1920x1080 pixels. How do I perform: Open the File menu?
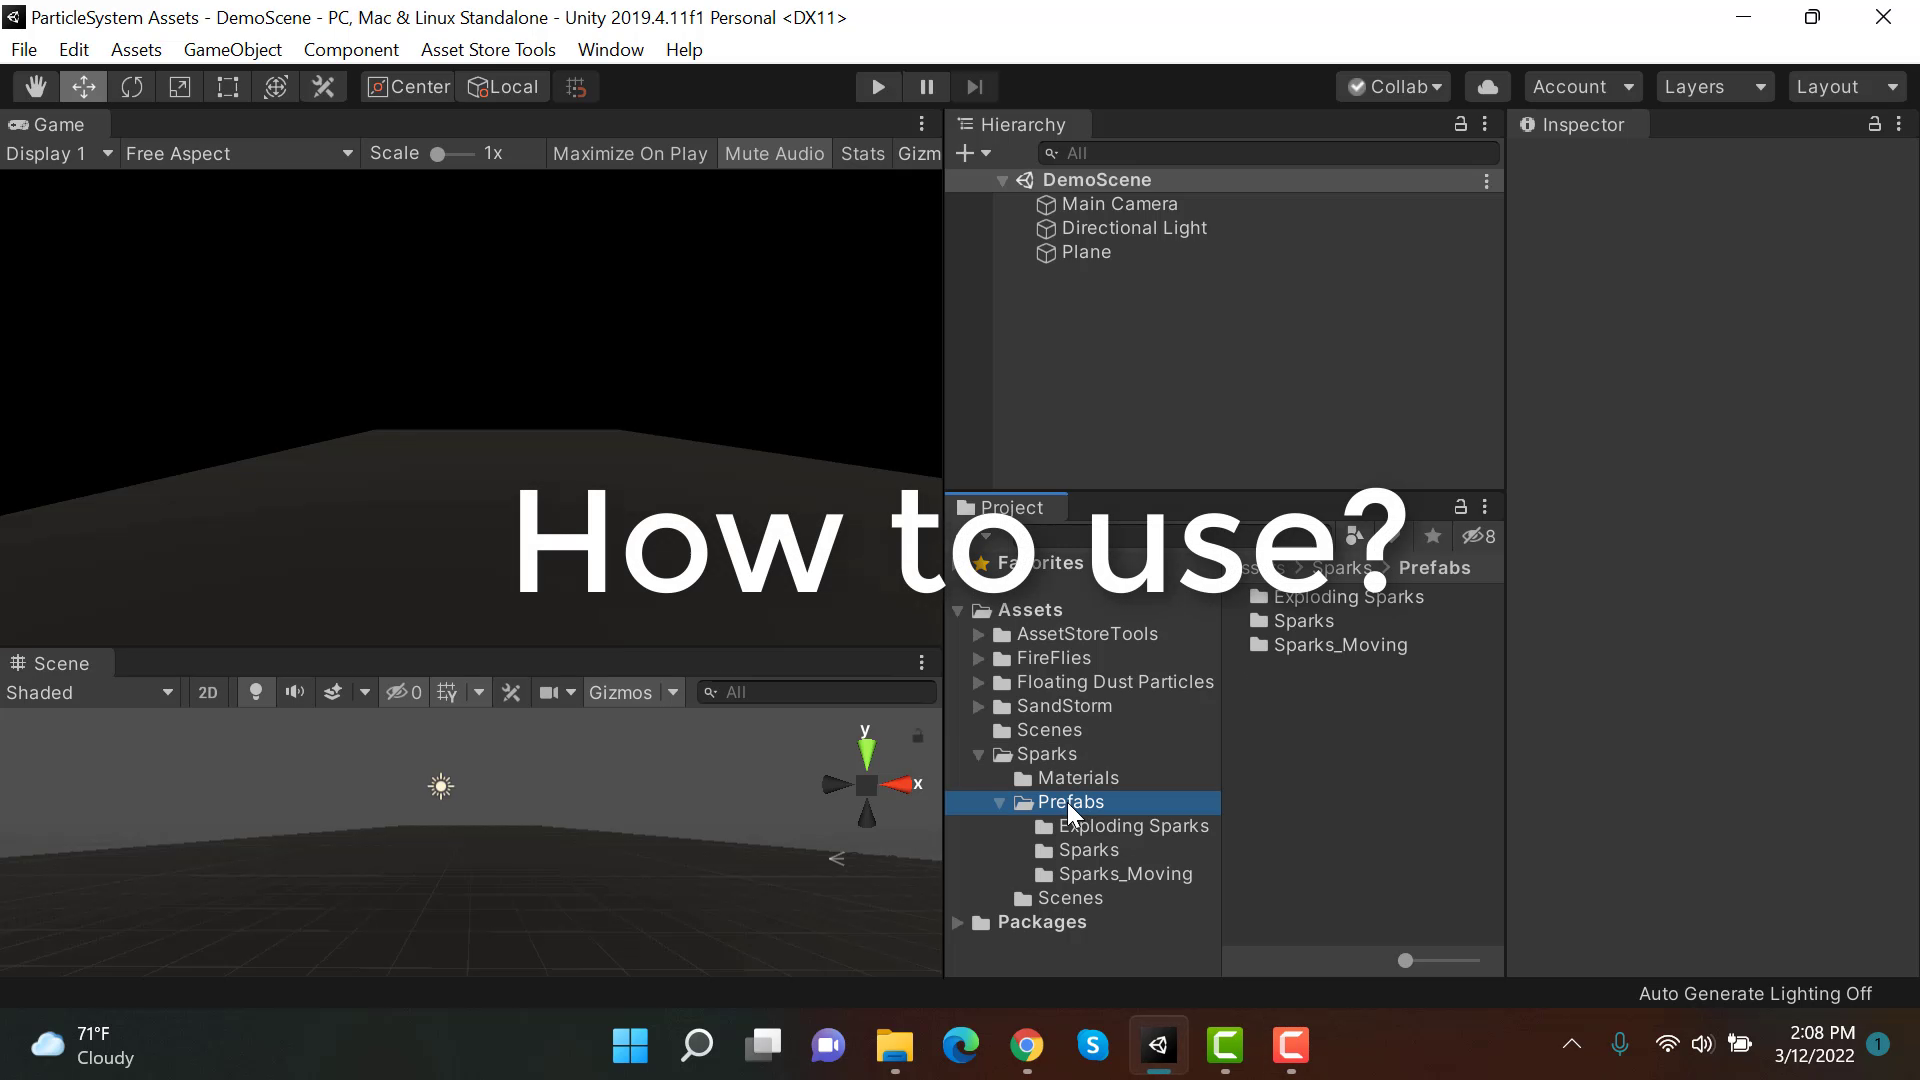24,50
